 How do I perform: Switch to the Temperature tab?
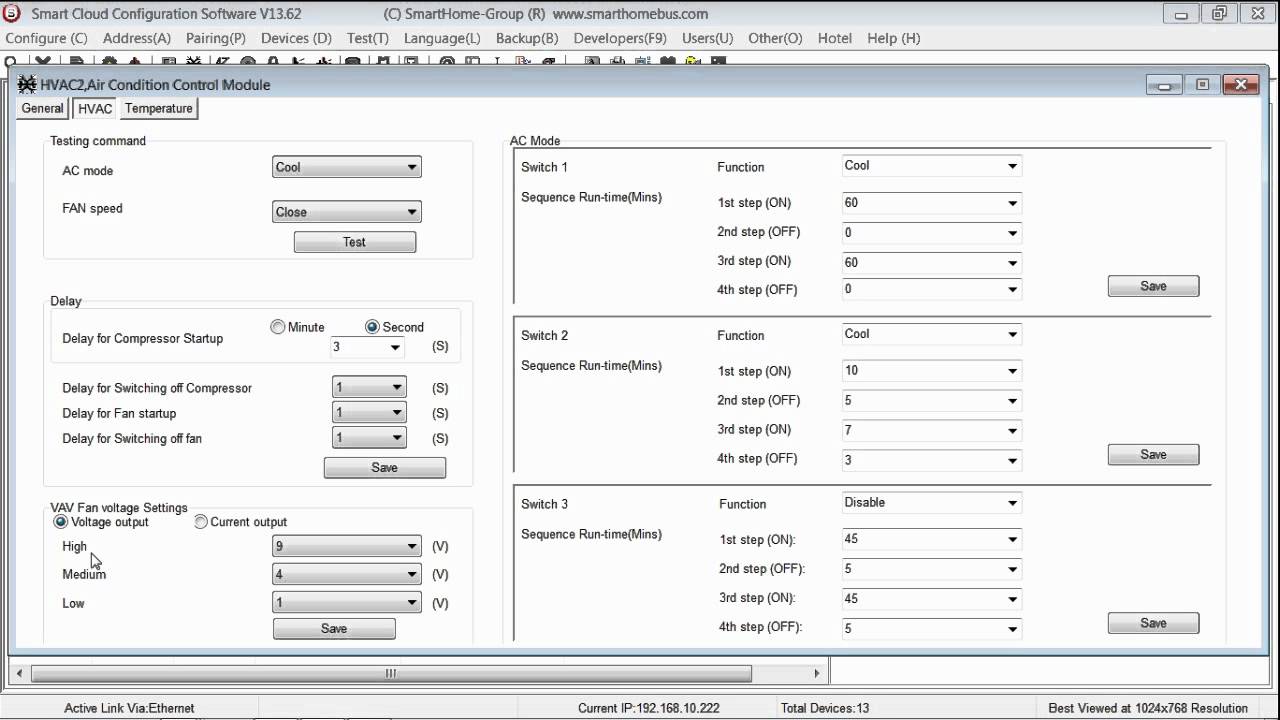coord(159,109)
